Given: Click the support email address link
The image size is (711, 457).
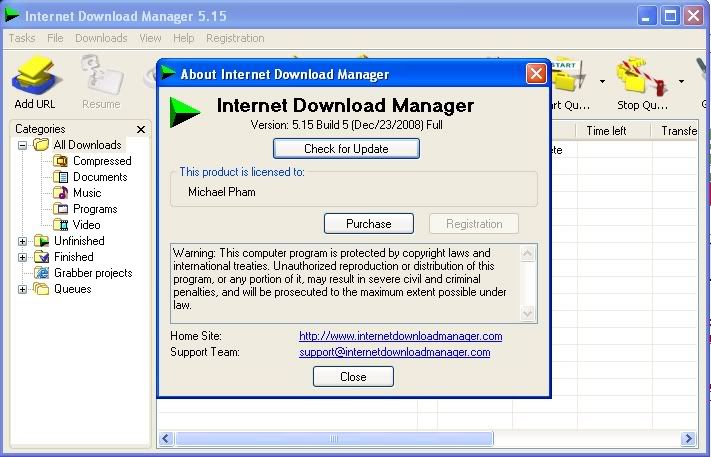Looking at the screenshot, I should point(394,352).
